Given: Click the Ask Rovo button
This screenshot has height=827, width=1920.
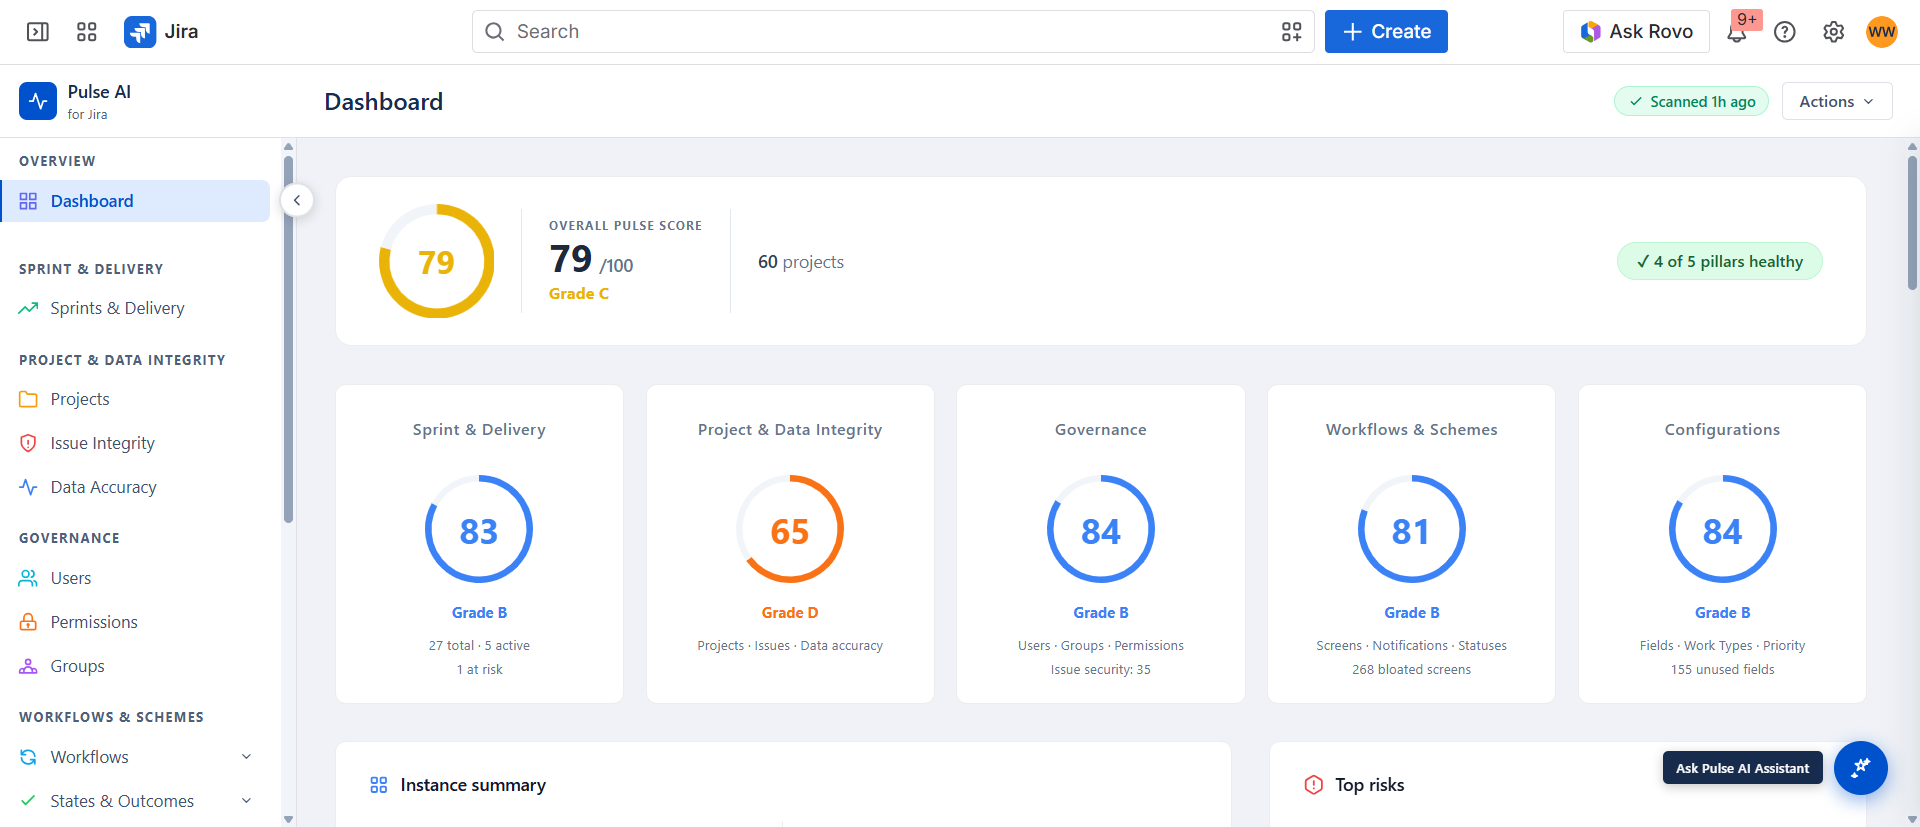Looking at the screenshot, I should point(1636,32).
